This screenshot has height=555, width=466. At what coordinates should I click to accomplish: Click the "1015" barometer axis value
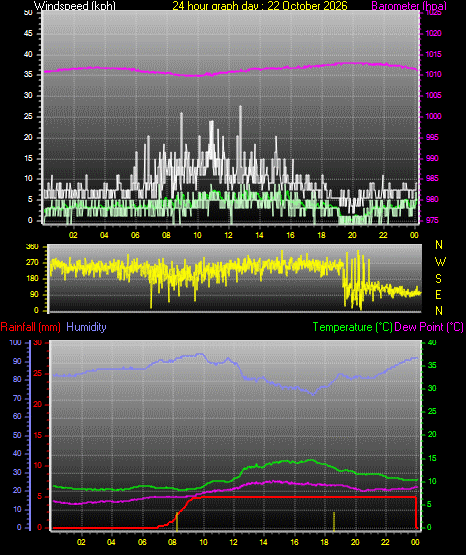[x=433, y=54]
